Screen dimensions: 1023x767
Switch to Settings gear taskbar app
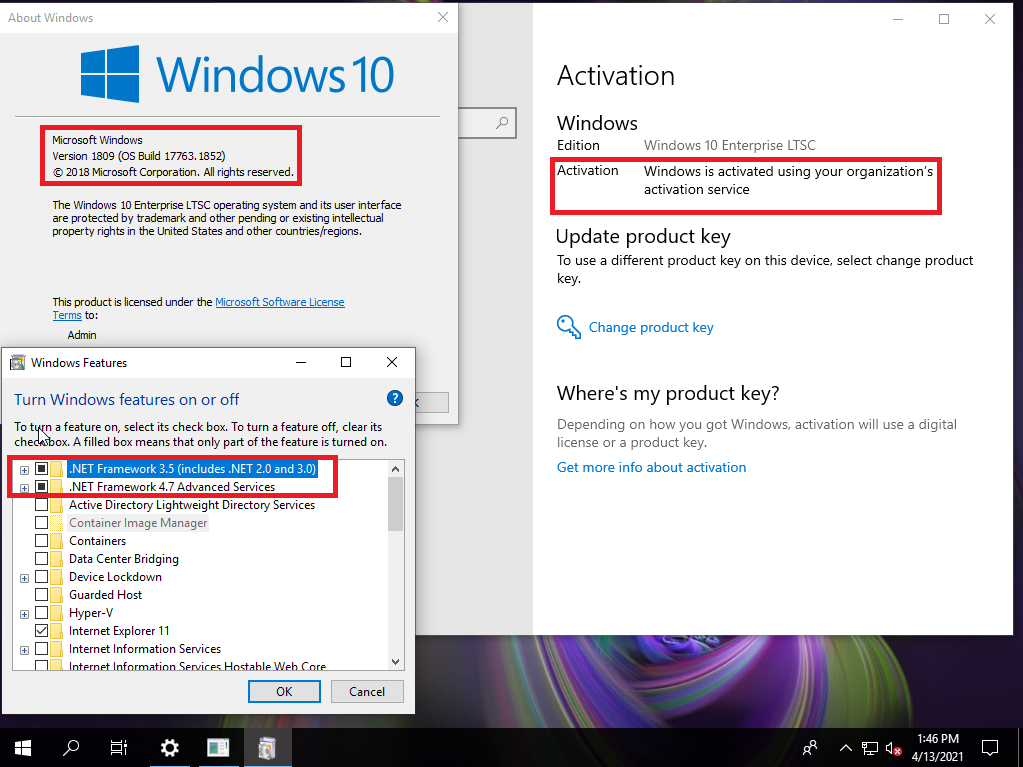170,747
